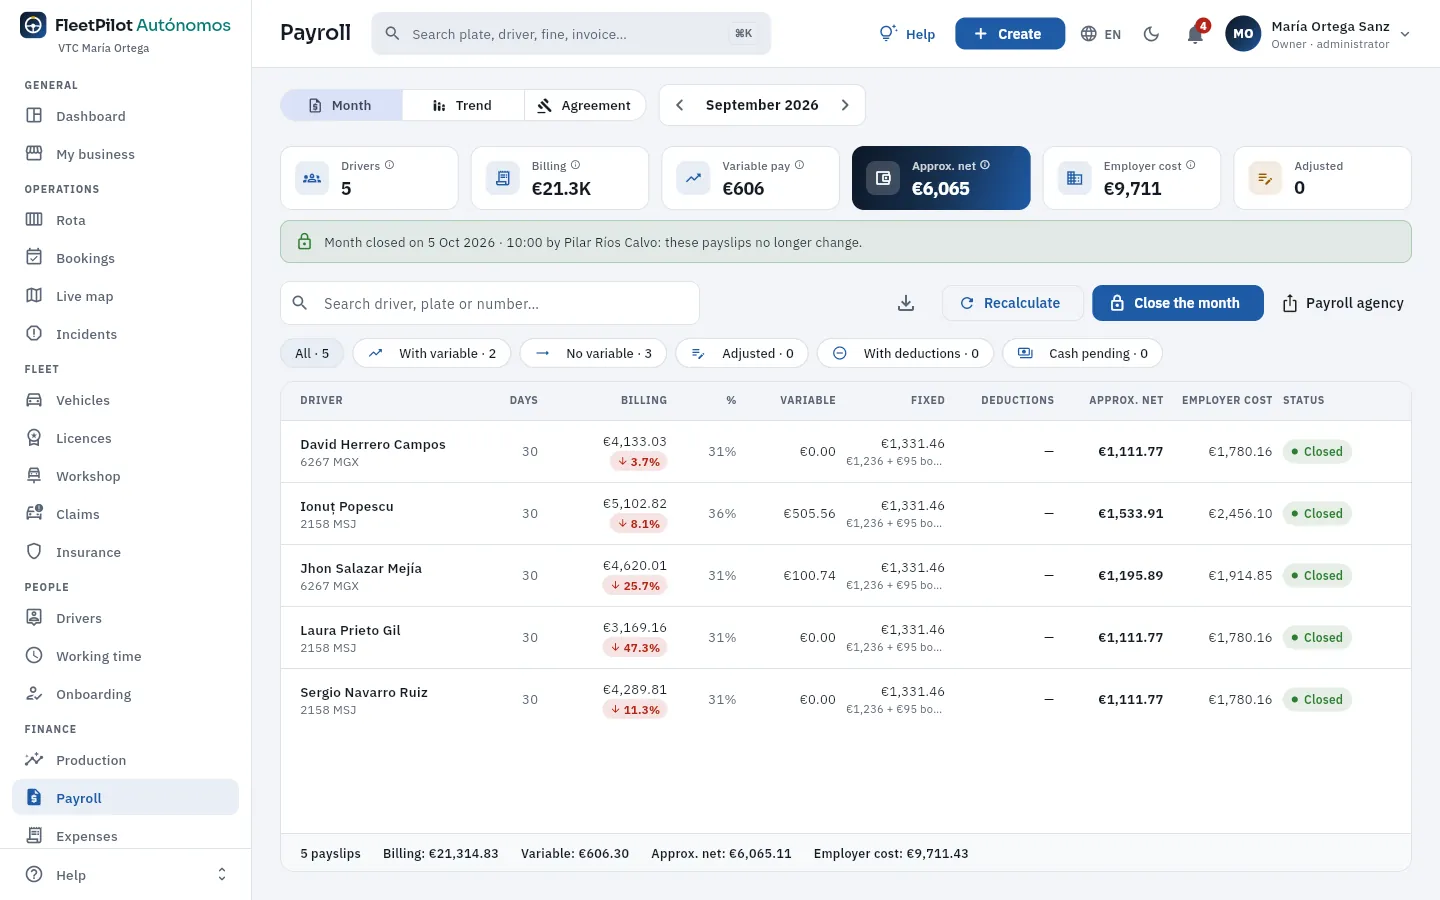The width and height of the screenshot is (1440, 900).
Task: Open Working time in the sidebar
Action: [126, 656]
